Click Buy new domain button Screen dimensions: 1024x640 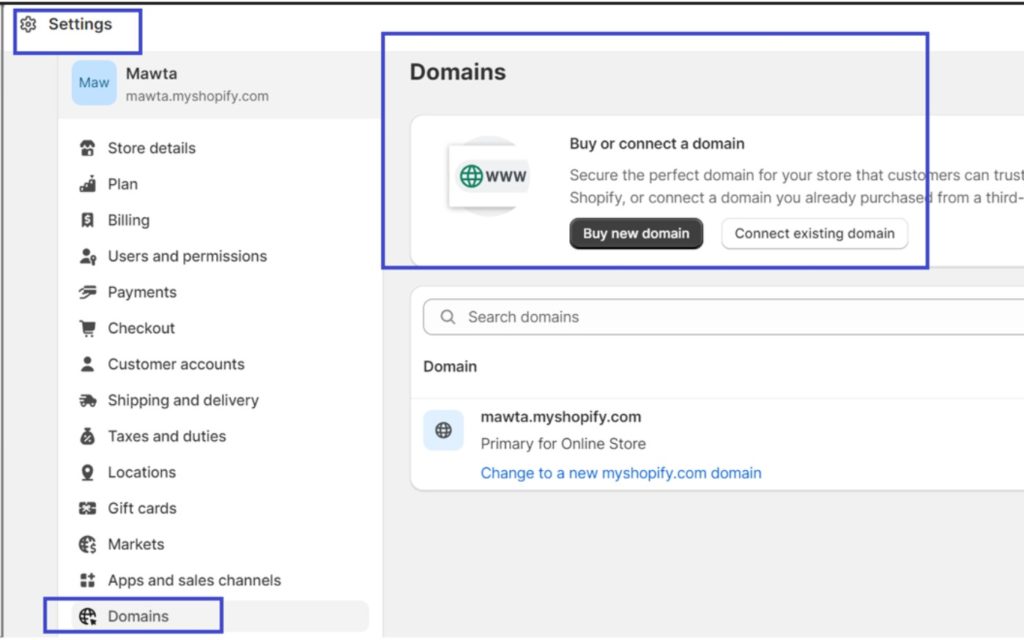[x=636, y=234]
